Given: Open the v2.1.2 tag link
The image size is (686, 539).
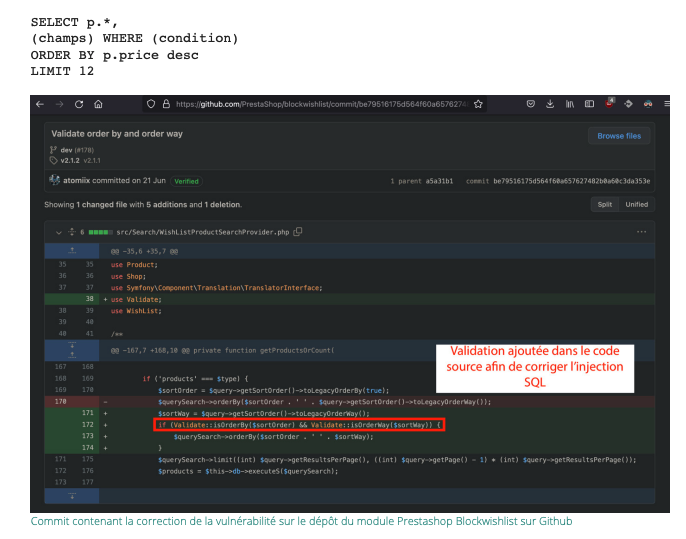Looking at the screenshot, I should point(70,161).
